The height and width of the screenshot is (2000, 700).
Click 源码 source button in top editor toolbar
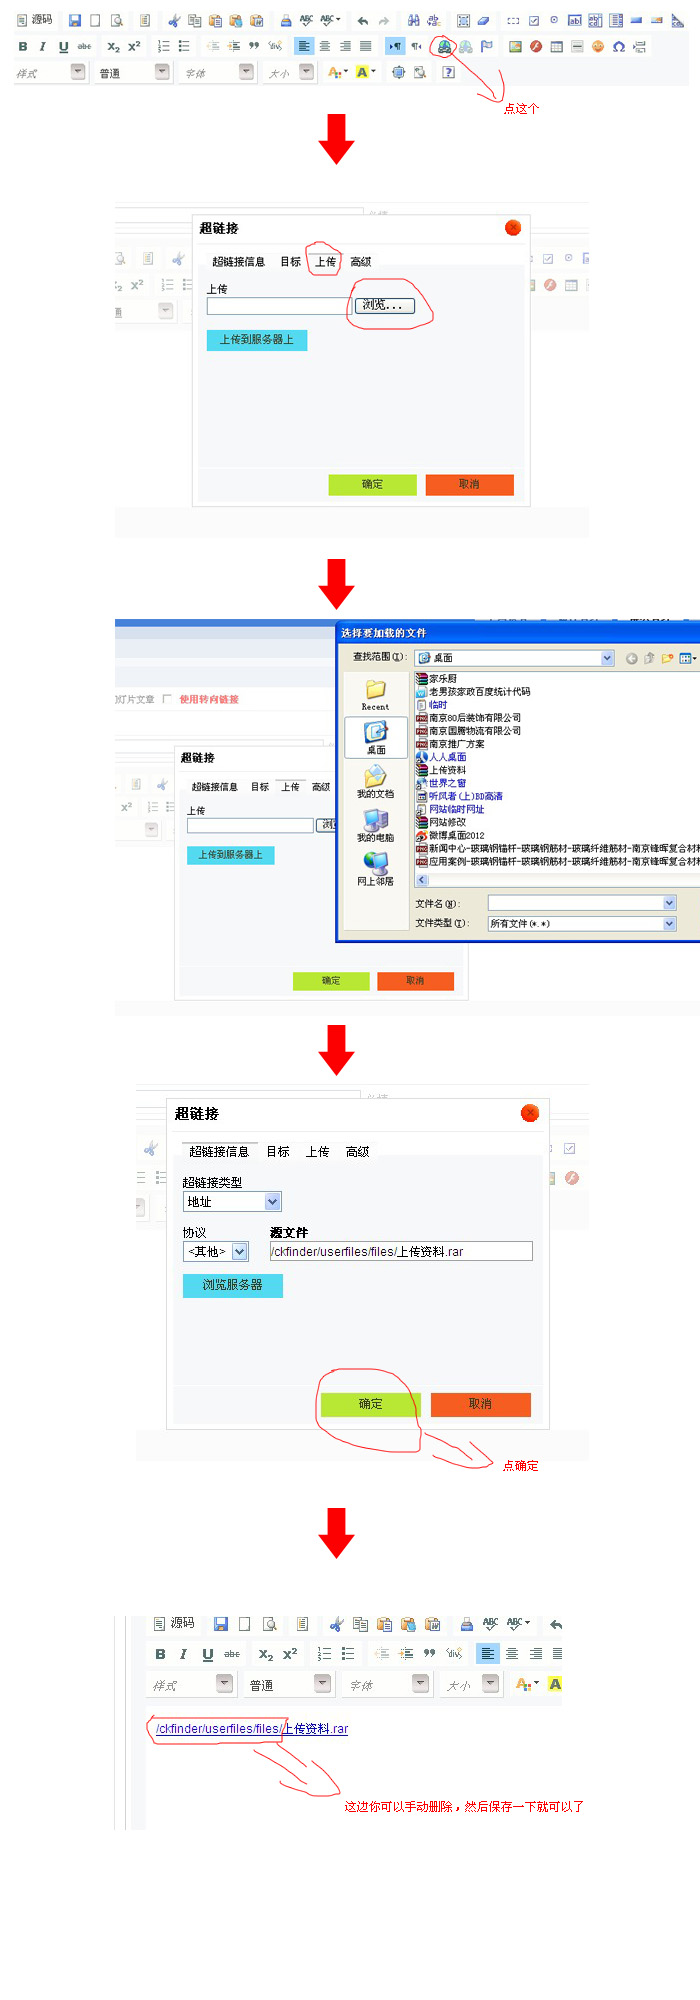pos(34,20)
